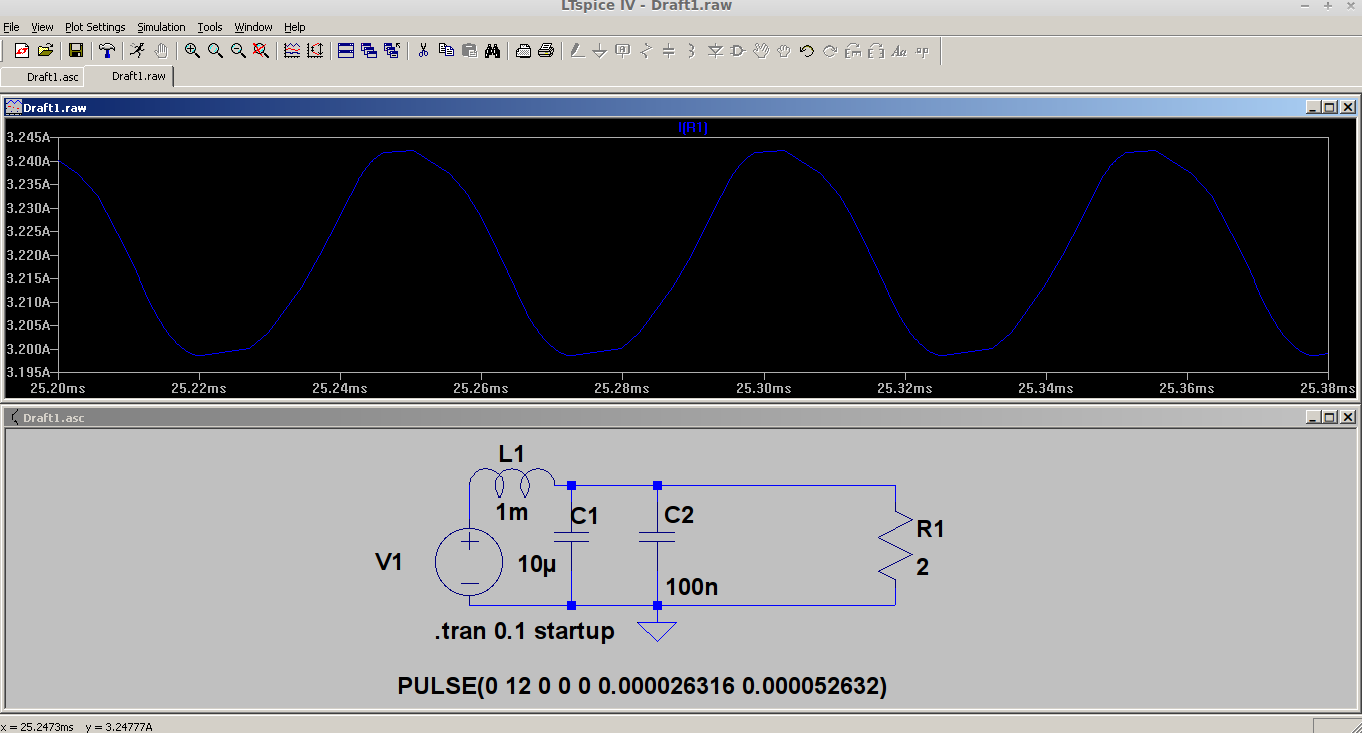Open the Help menu
Viewport: 1362px width, 733px height.
coord(294,27)
